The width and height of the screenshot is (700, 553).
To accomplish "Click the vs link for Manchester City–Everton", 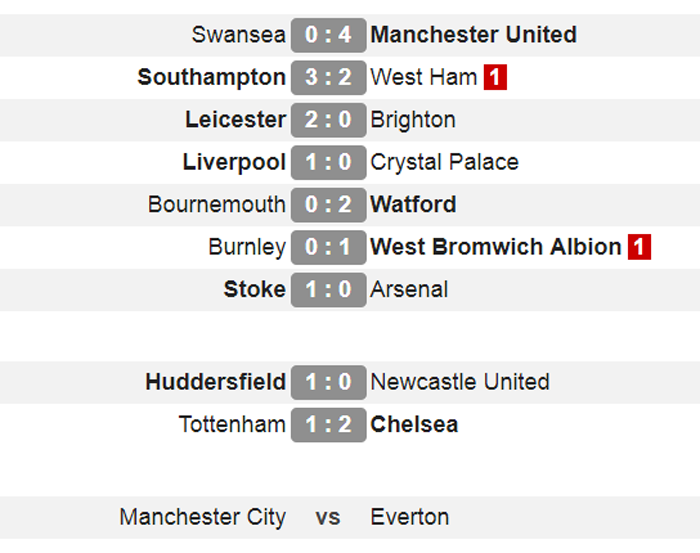I will pyautogui.click(x=328, y=518).
